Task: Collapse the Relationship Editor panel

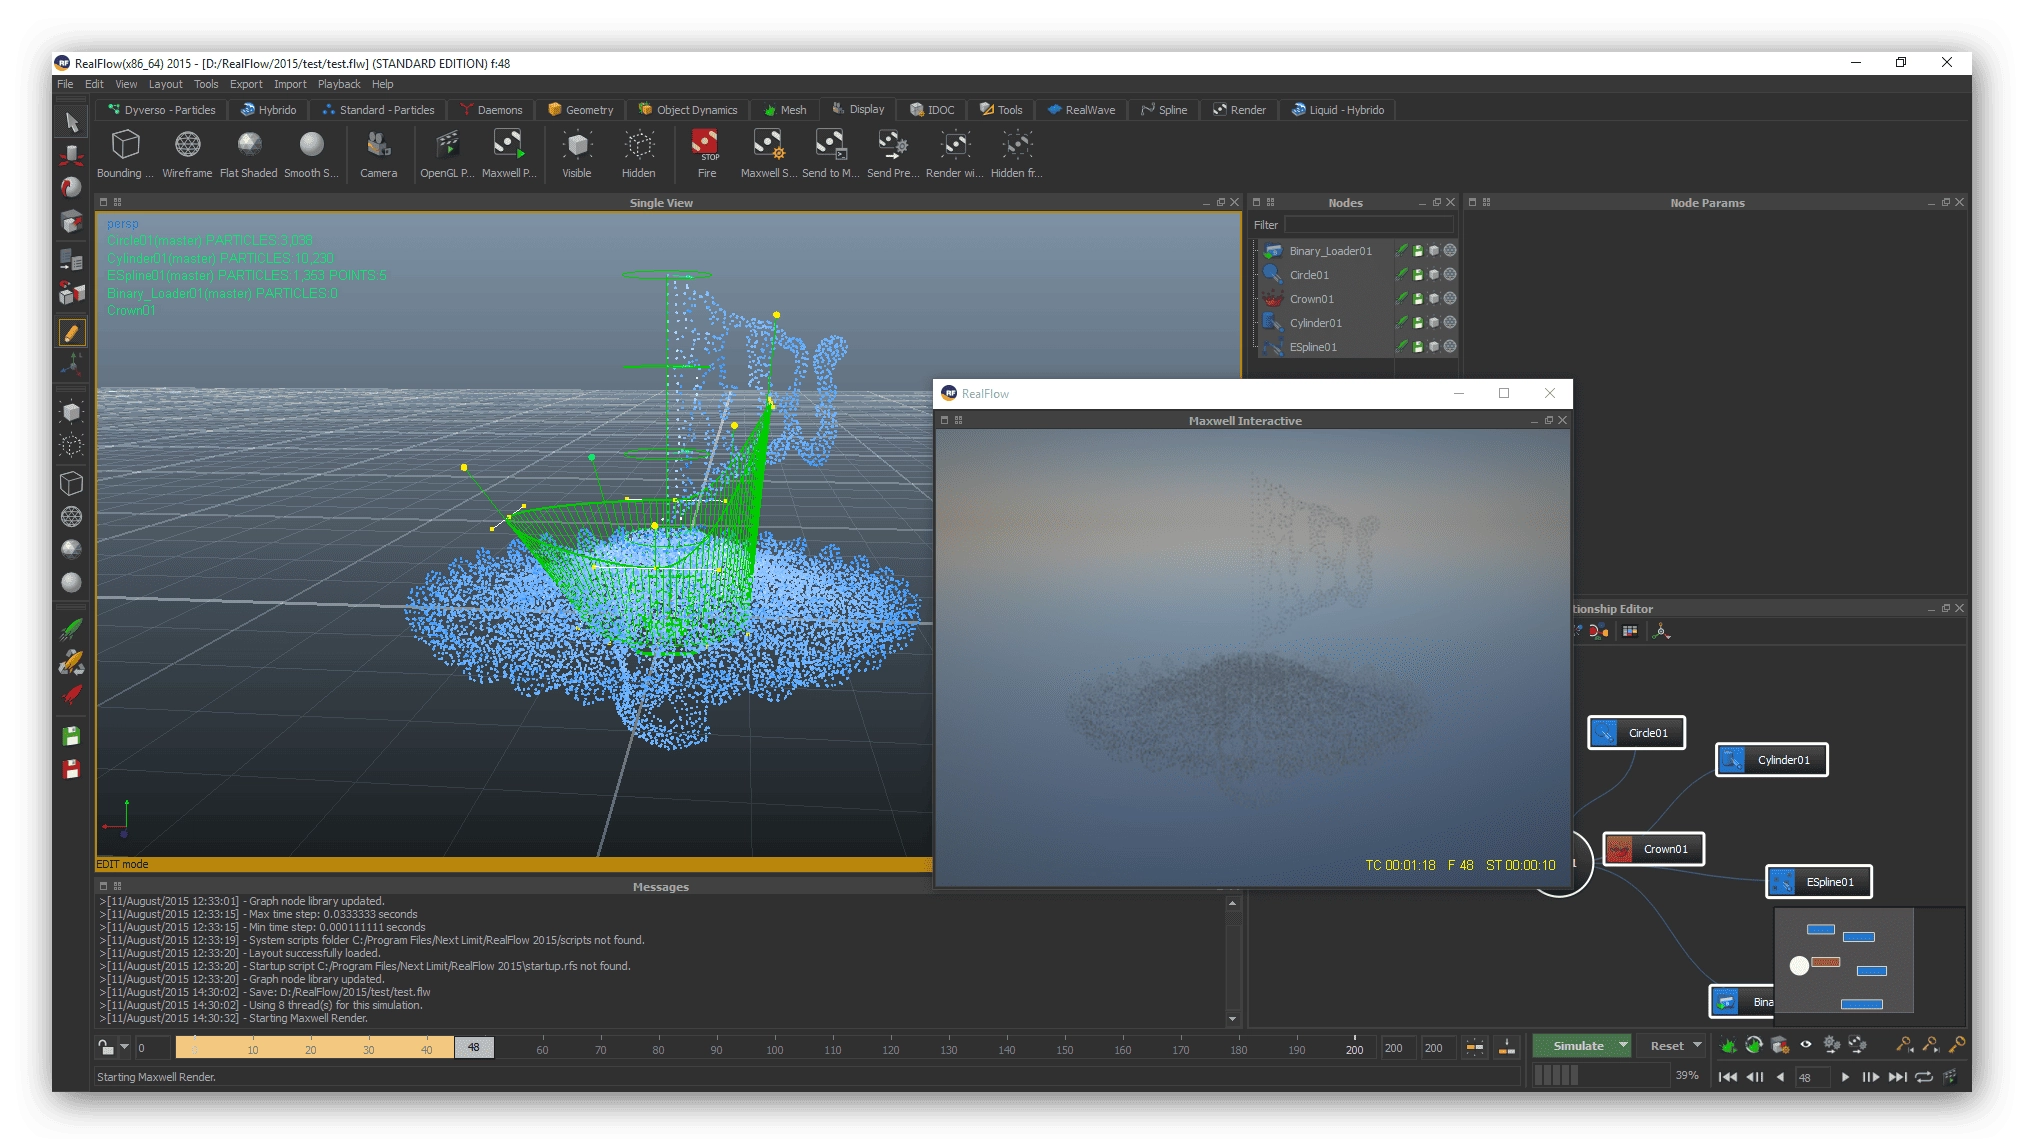Action: [x=1932, y=608]
